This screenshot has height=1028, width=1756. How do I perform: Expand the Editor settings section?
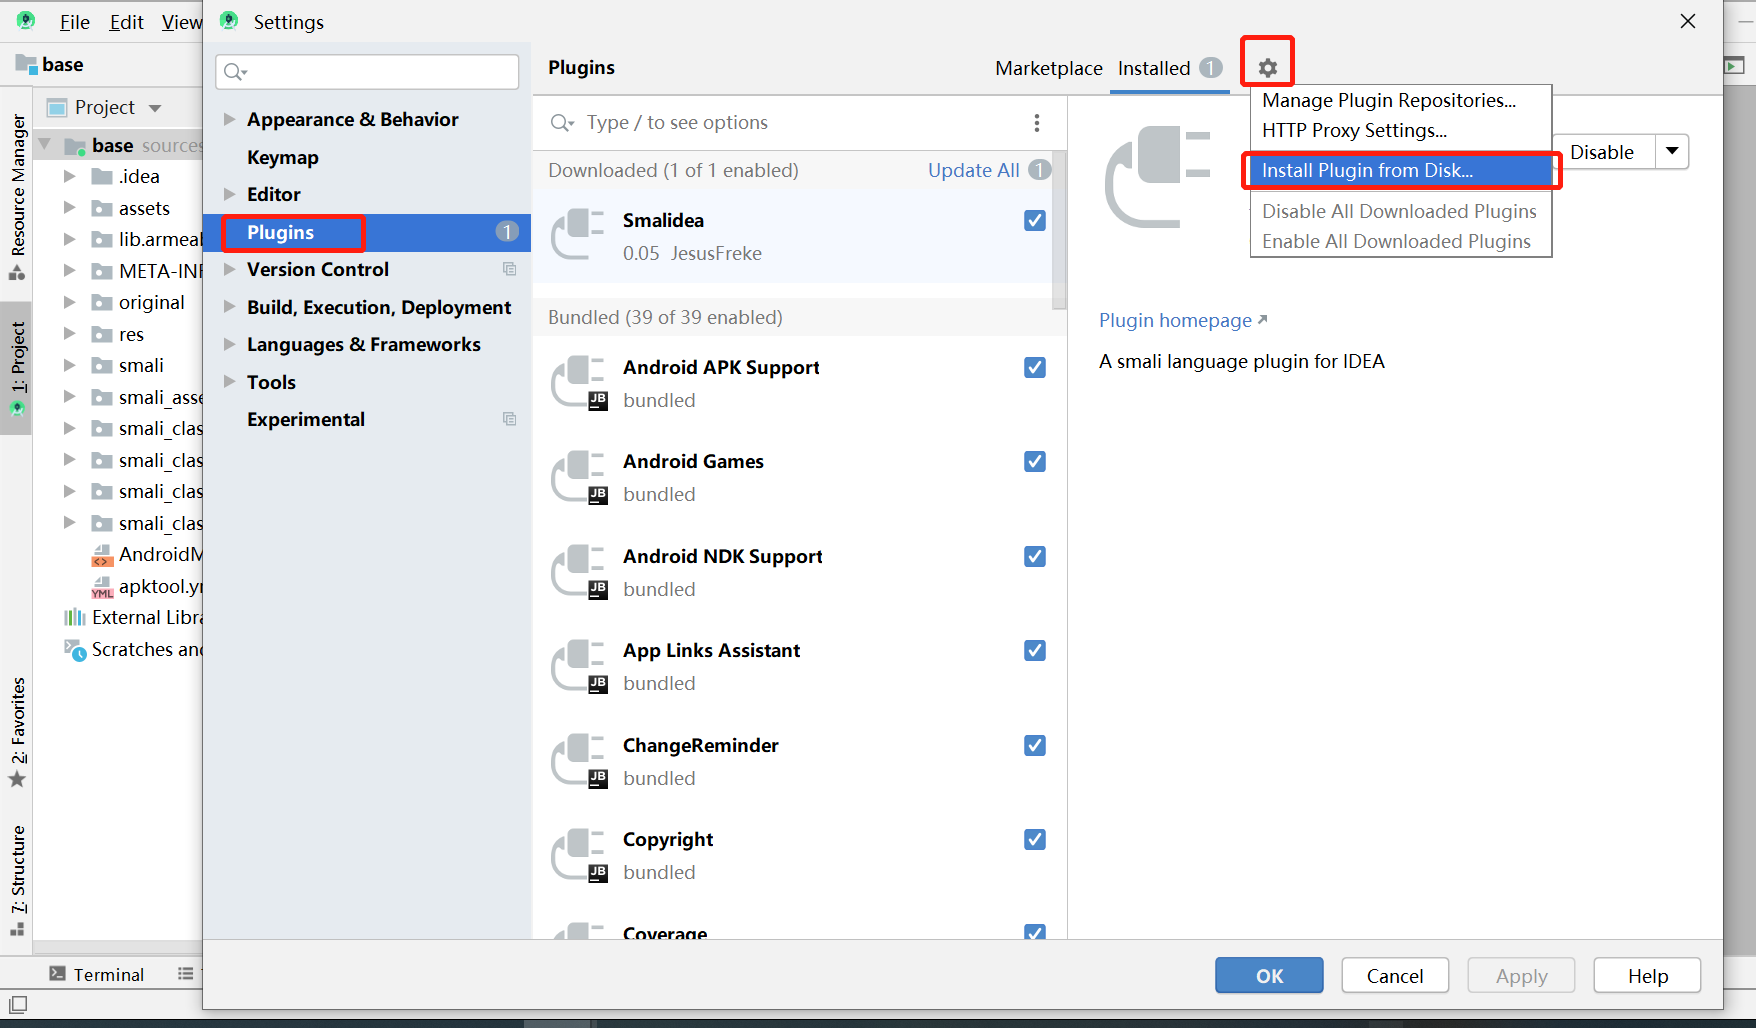tap(229, 194)
